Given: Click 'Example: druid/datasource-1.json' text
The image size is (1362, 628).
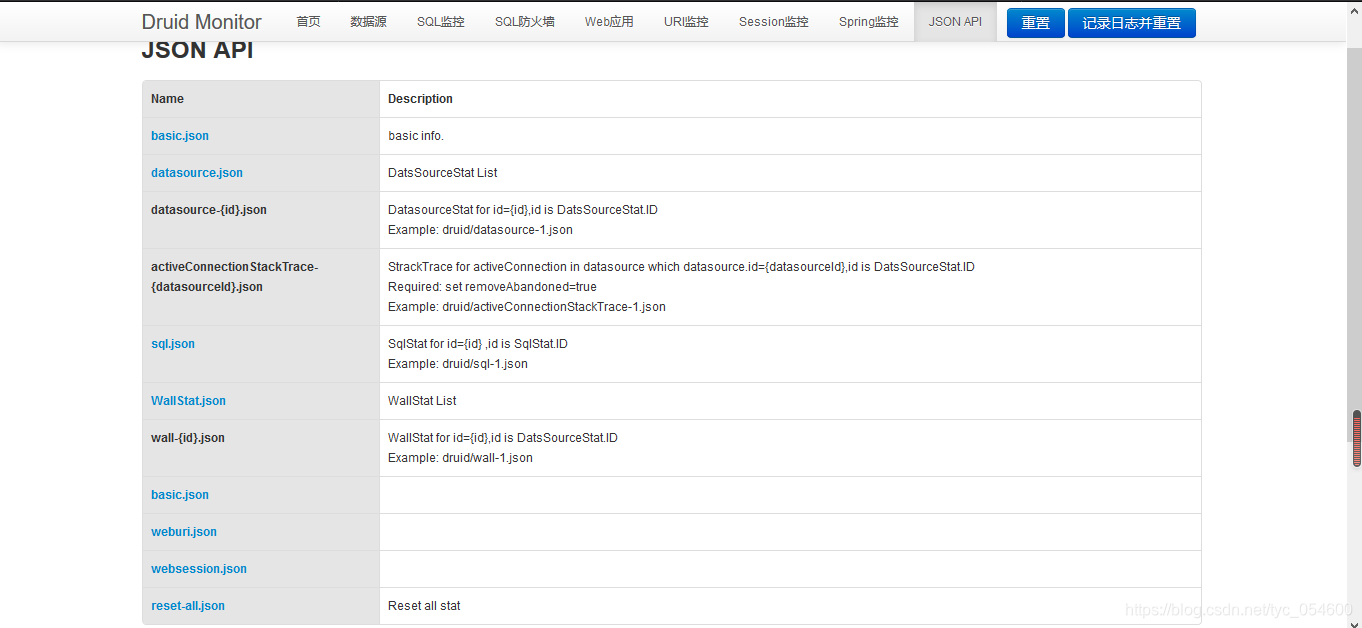Looking at the screenshot, I should tap(480, 230).
